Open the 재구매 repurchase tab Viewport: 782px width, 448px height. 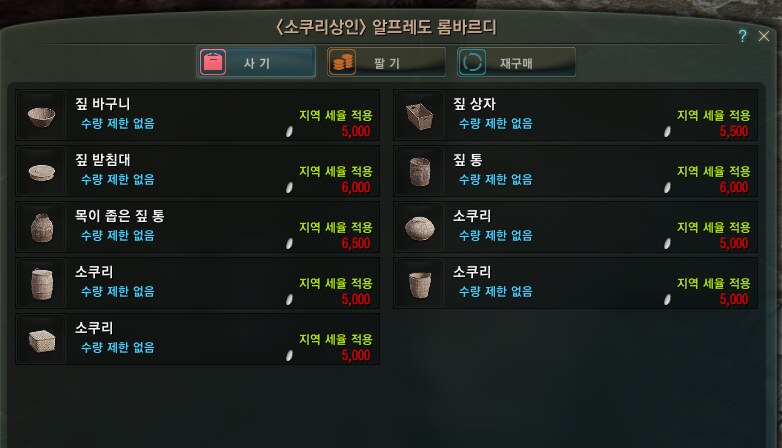[516, 62]
